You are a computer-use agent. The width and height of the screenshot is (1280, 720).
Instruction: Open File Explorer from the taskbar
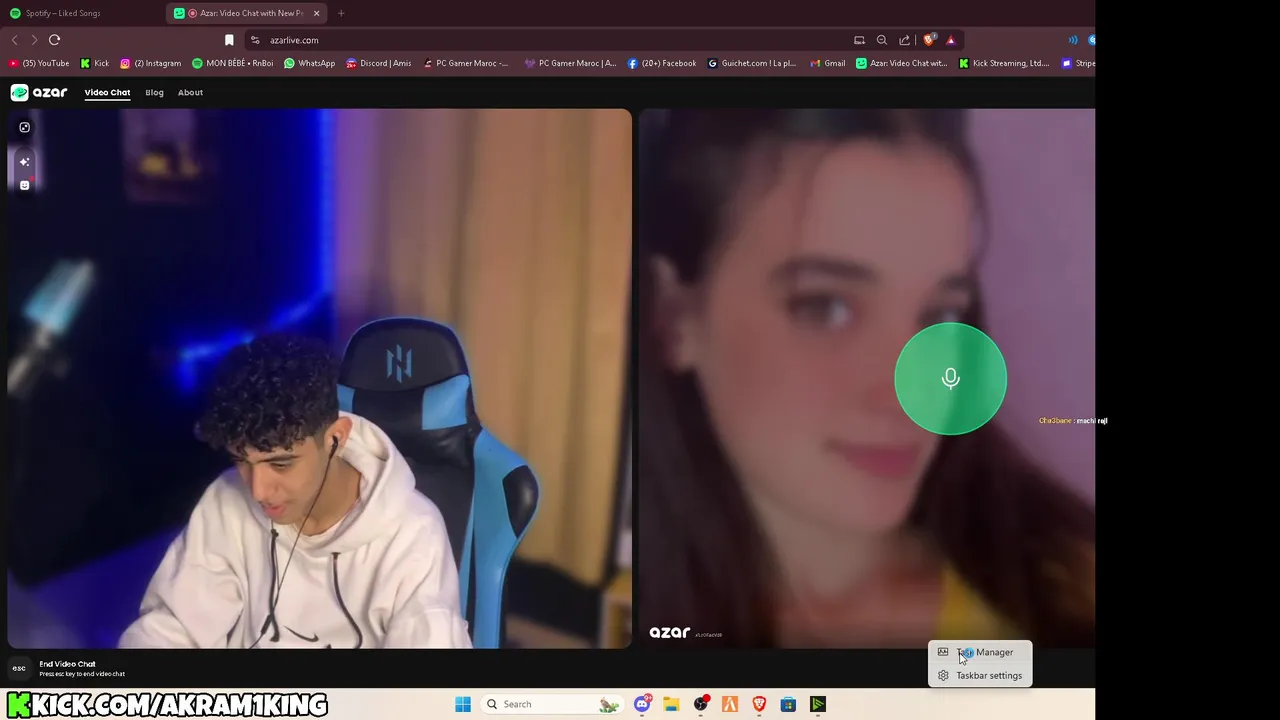point(671,704)
